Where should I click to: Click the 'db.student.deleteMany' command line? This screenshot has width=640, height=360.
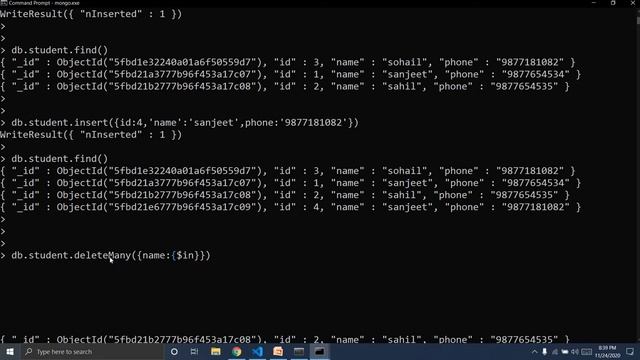111,256
